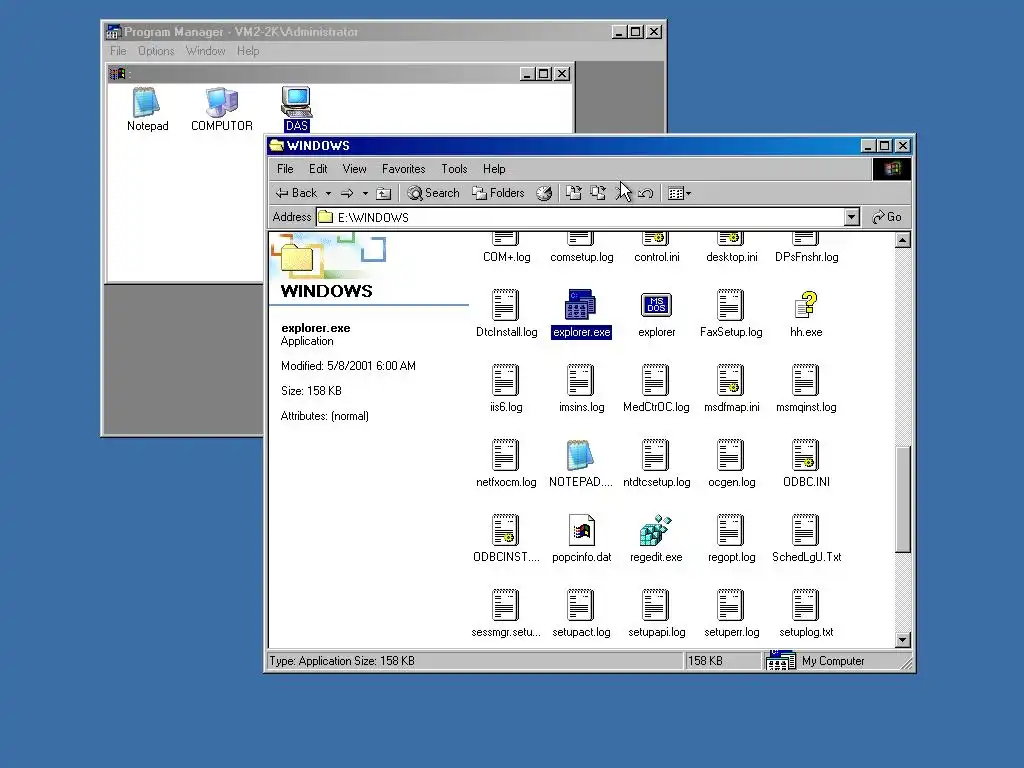Open the Favorites menu
The image size is (1024, 768).
click(404, 169)
